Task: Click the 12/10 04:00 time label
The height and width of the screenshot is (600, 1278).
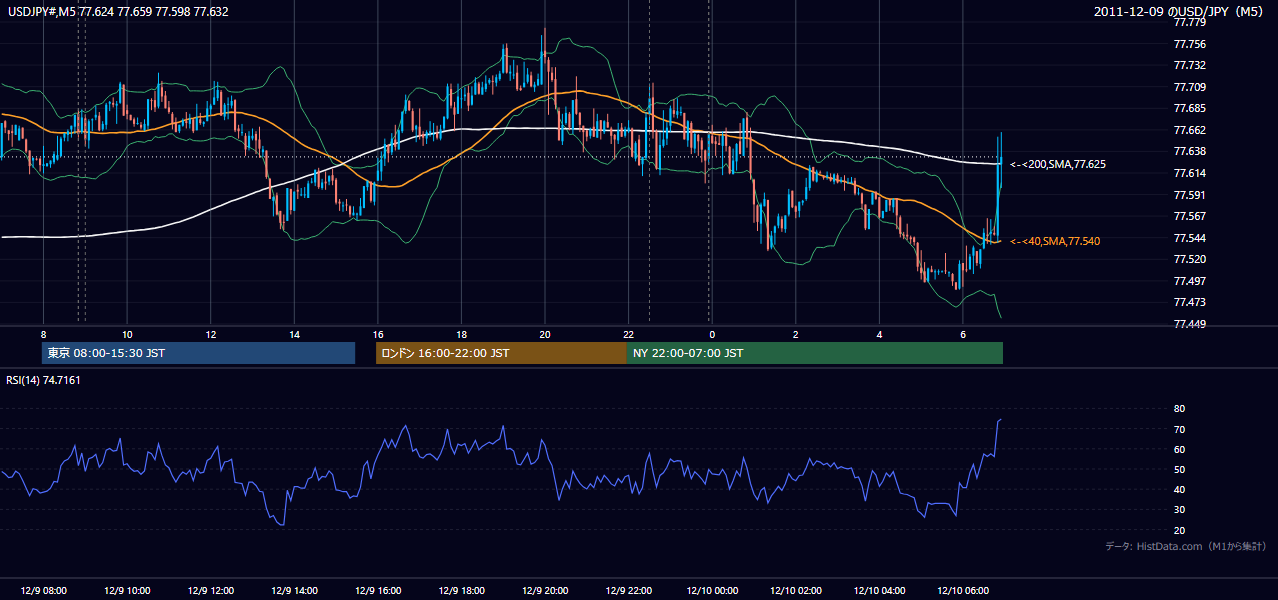Action: (x=879, y=591)
